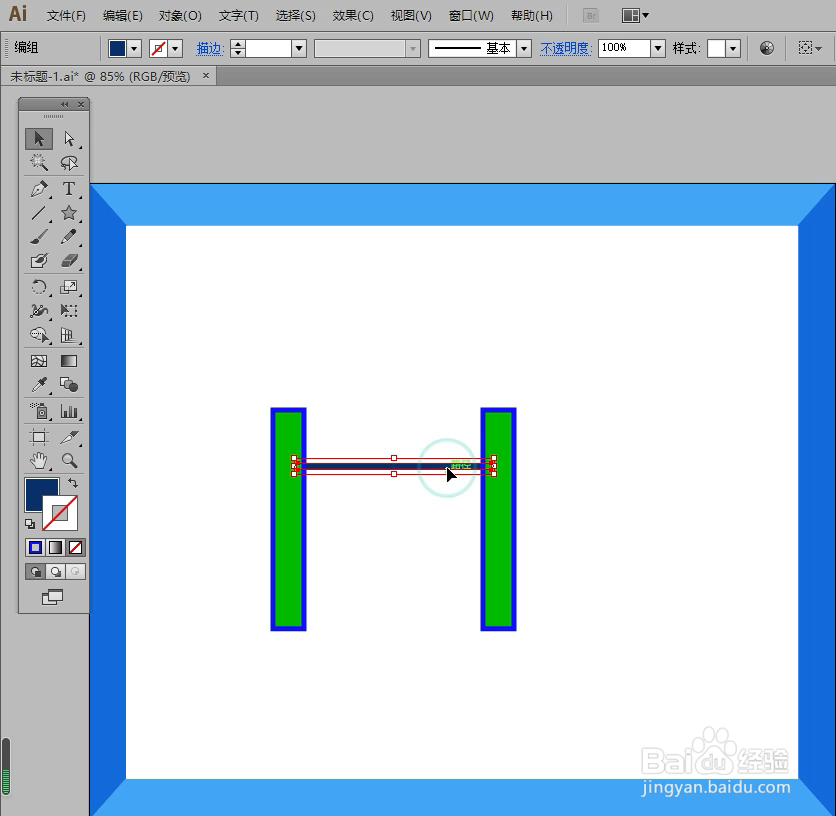Select the Lasso tool

click(69, 163)
